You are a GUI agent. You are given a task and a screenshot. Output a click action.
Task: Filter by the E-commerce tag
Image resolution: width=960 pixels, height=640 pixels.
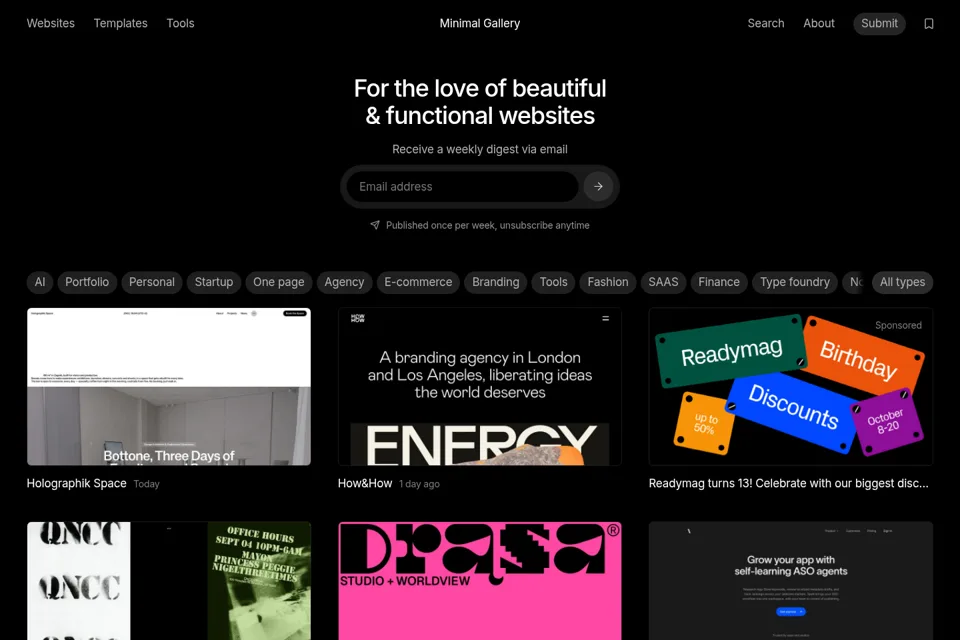[418, 282]
